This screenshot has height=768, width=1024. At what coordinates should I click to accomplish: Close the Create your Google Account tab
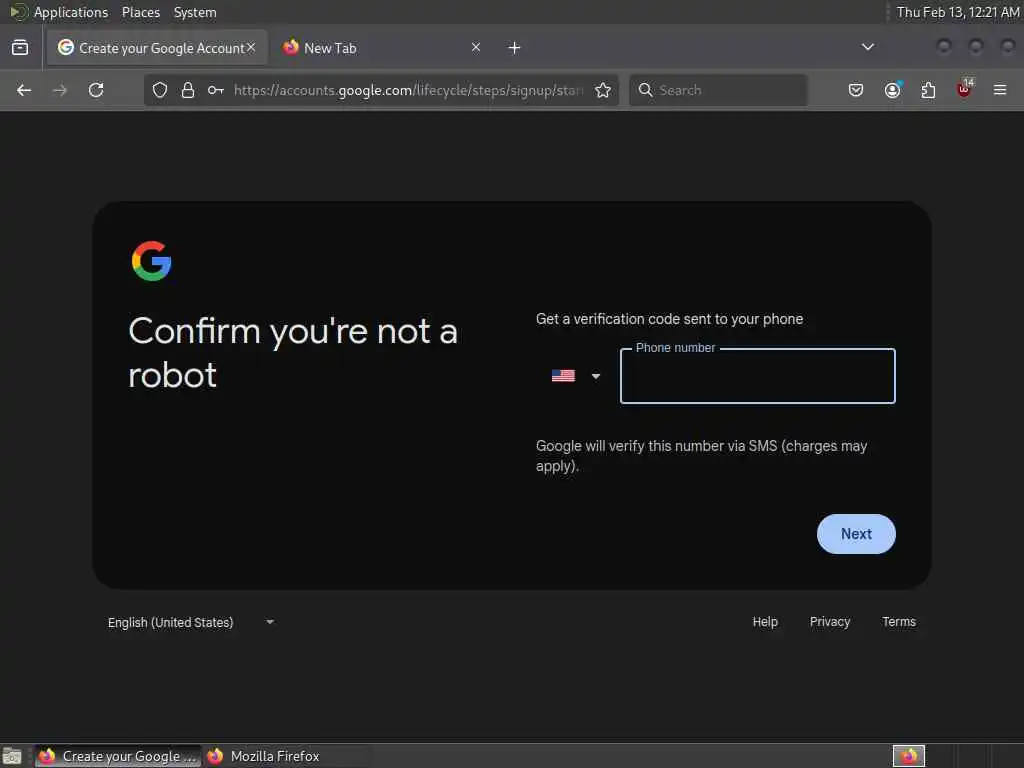[251, 47]
